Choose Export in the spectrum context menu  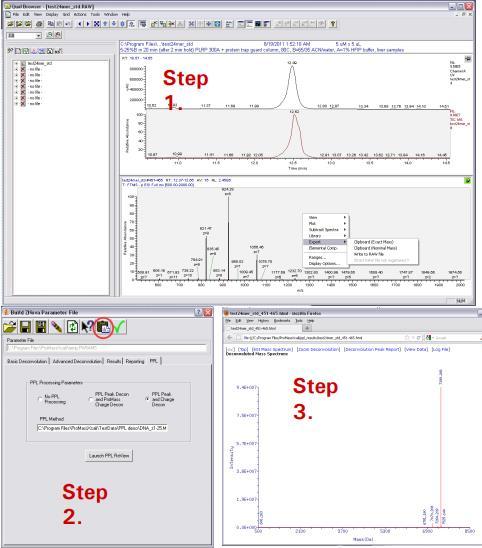pos(325,242)
